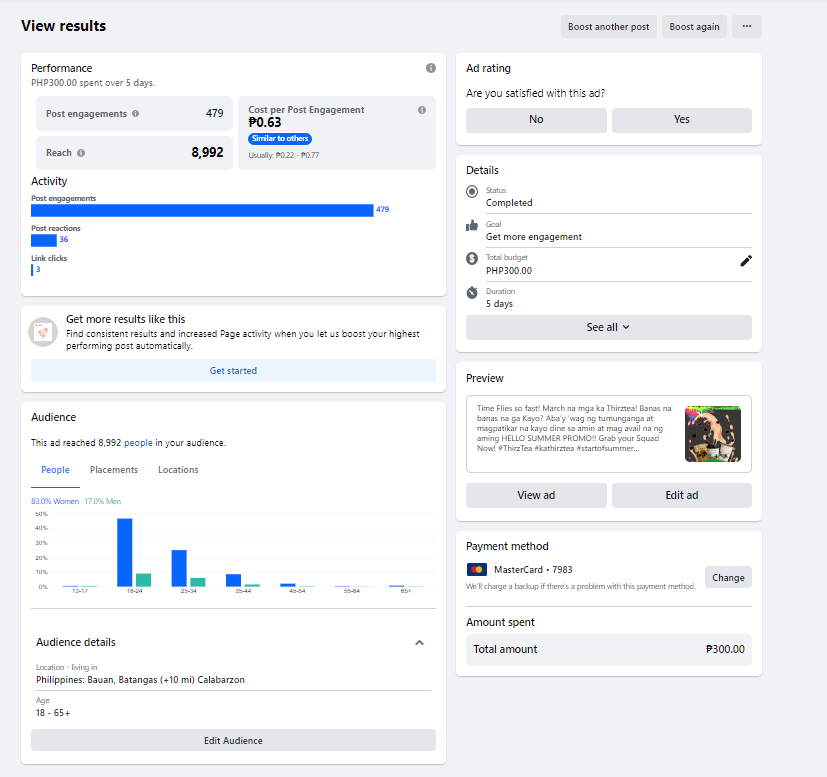Open the three-dot more options menu

click(x=746, y=26)
